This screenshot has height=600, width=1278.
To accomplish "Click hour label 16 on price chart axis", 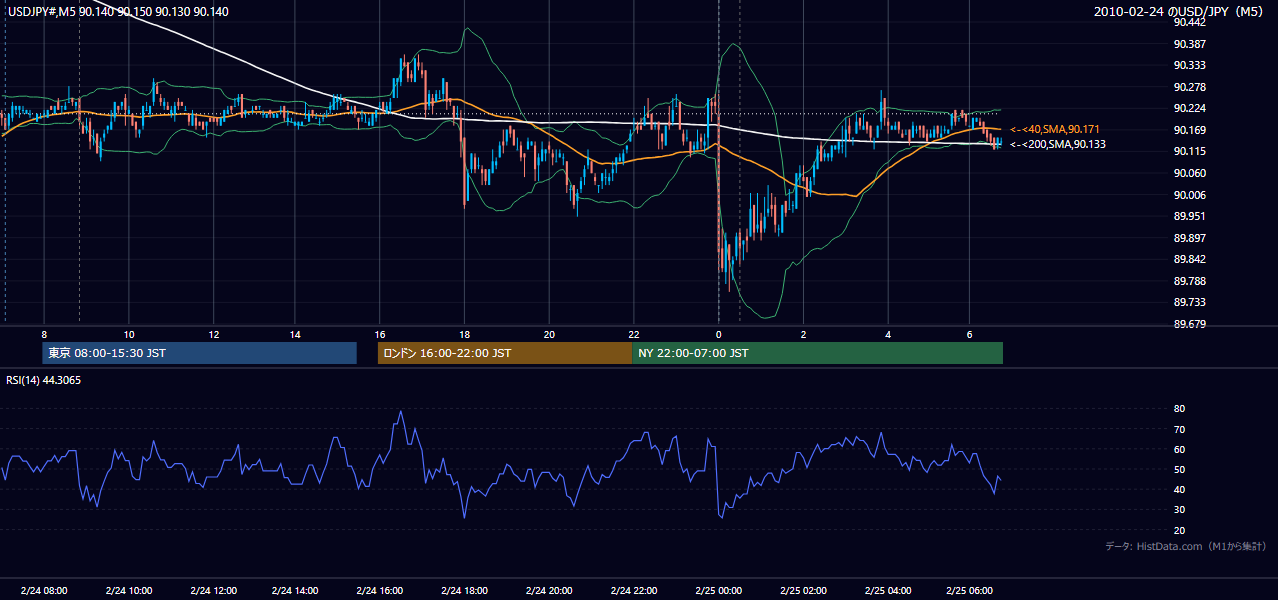I will click(x=380, y=334).
